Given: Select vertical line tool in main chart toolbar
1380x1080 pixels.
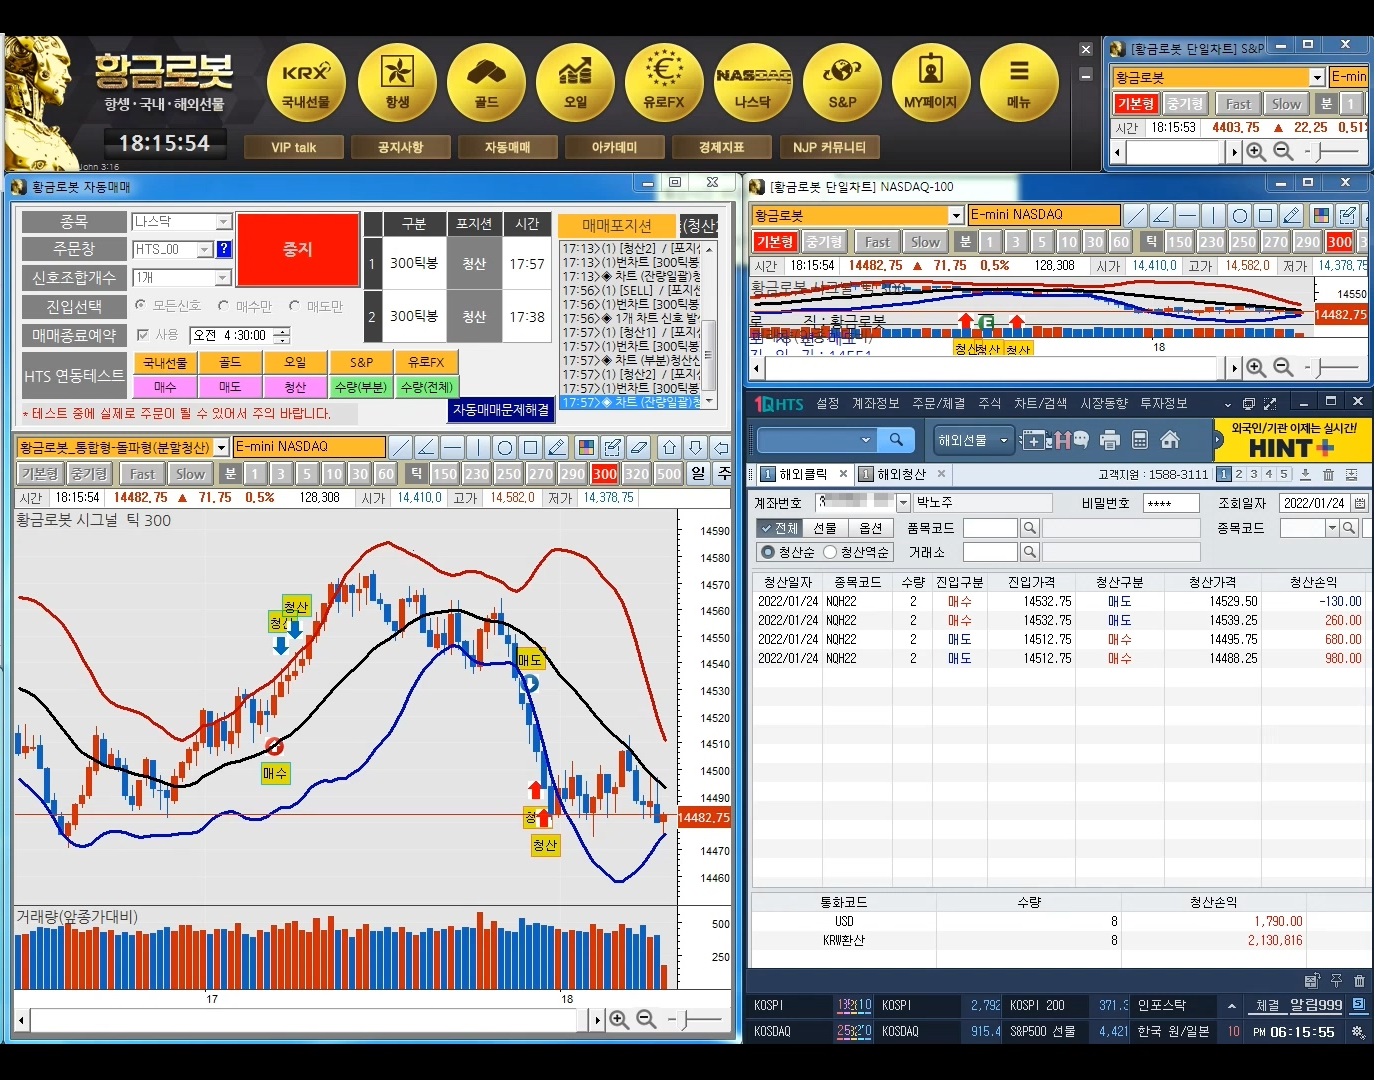Looking at the screenshot, I should coord(478,447).
